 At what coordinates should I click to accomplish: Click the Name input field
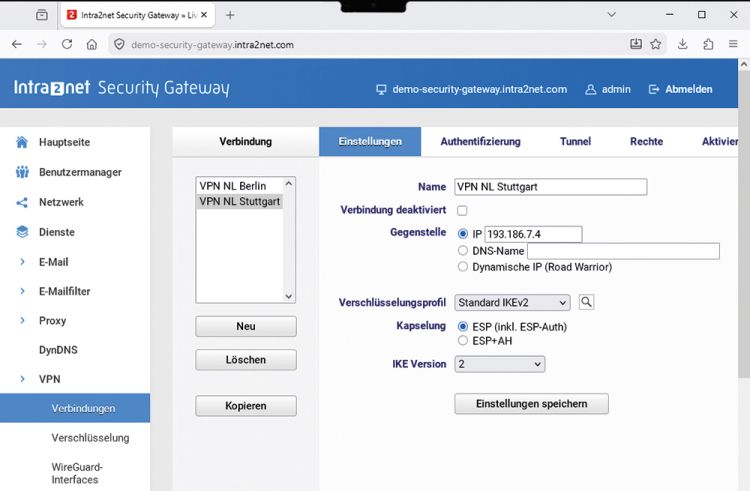[x=551, y=187]
